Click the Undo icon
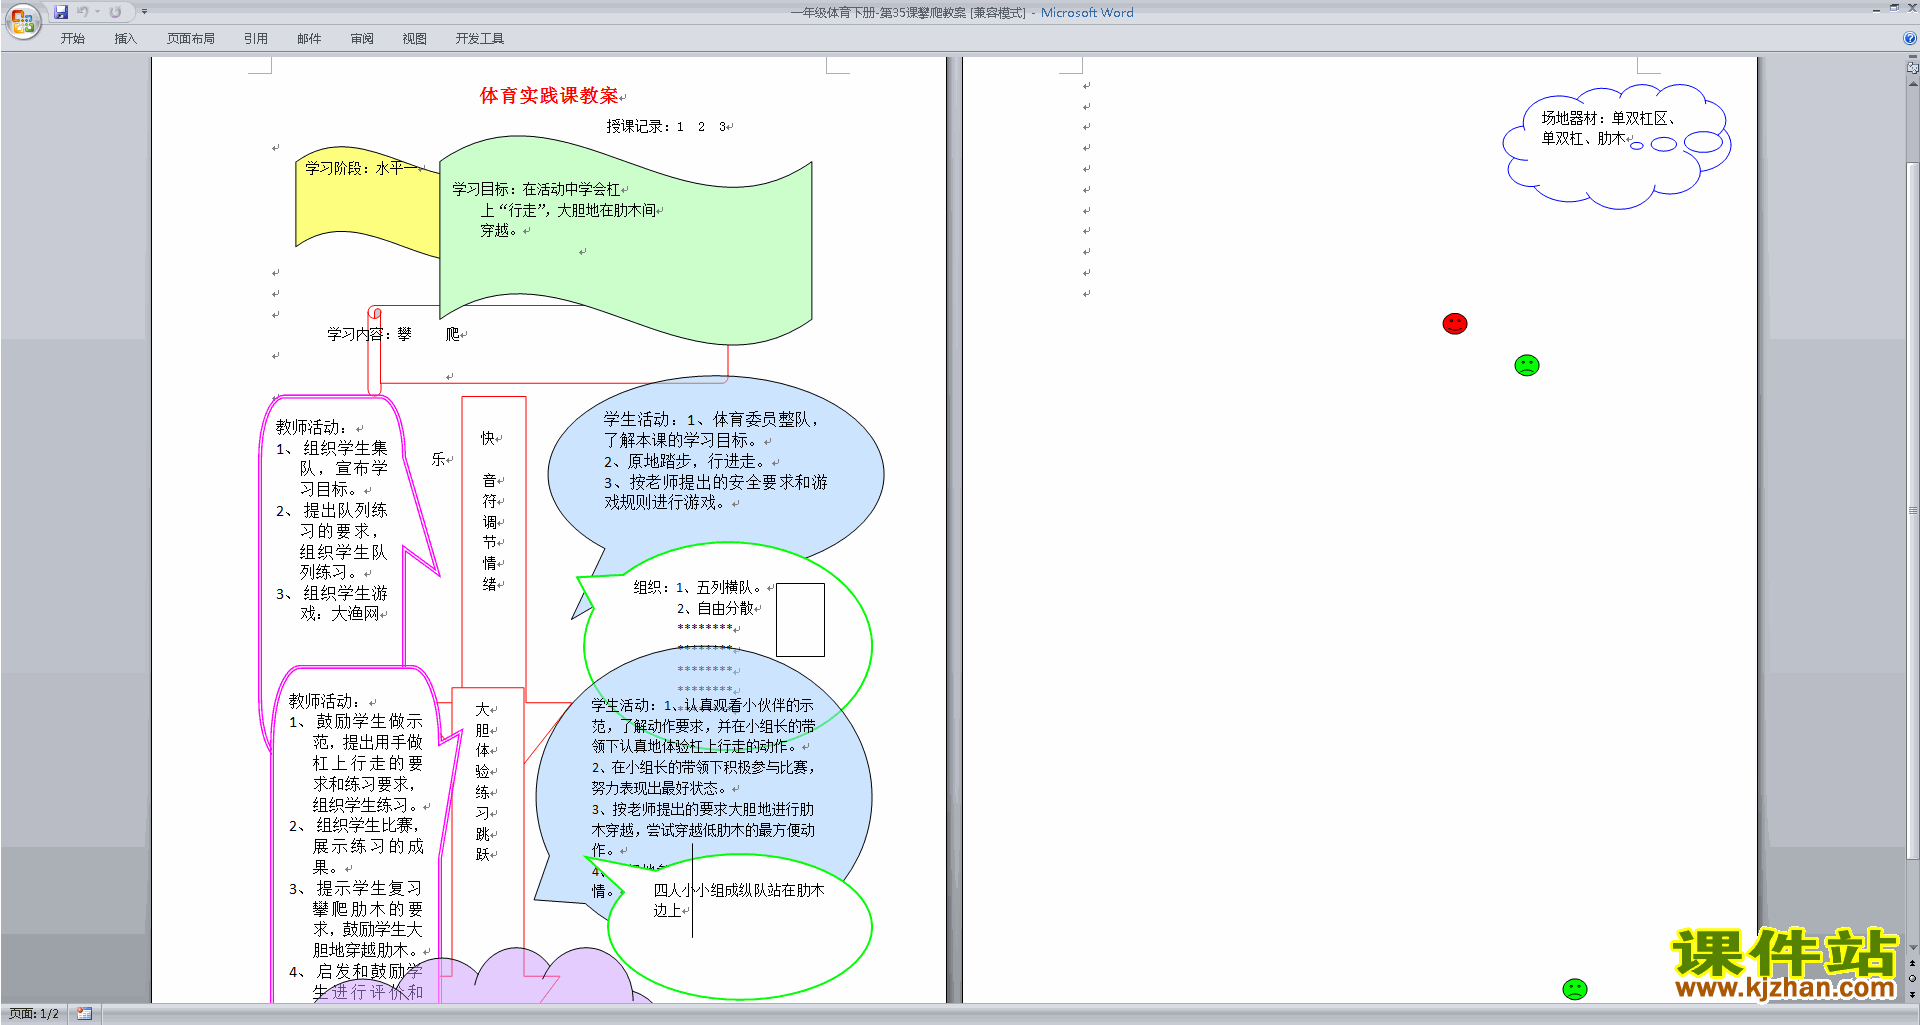Viewport: 1920px width, 1025px height. (x=83, y=12)
